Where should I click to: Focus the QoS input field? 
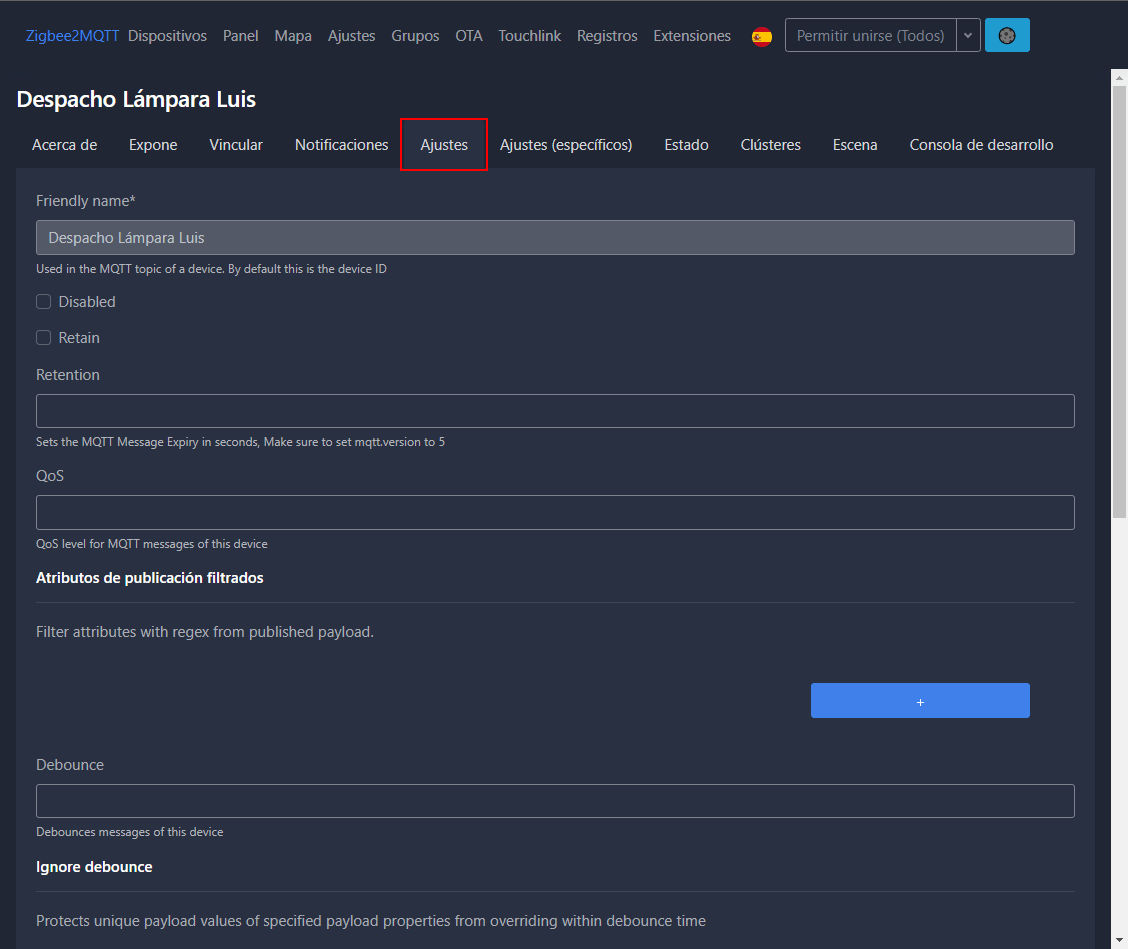click(555, 512)
